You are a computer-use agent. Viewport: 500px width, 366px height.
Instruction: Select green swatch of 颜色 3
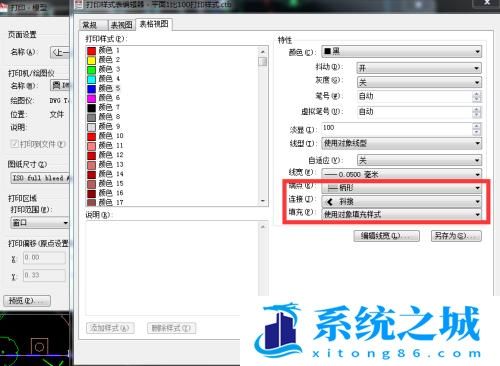point(92,70)
